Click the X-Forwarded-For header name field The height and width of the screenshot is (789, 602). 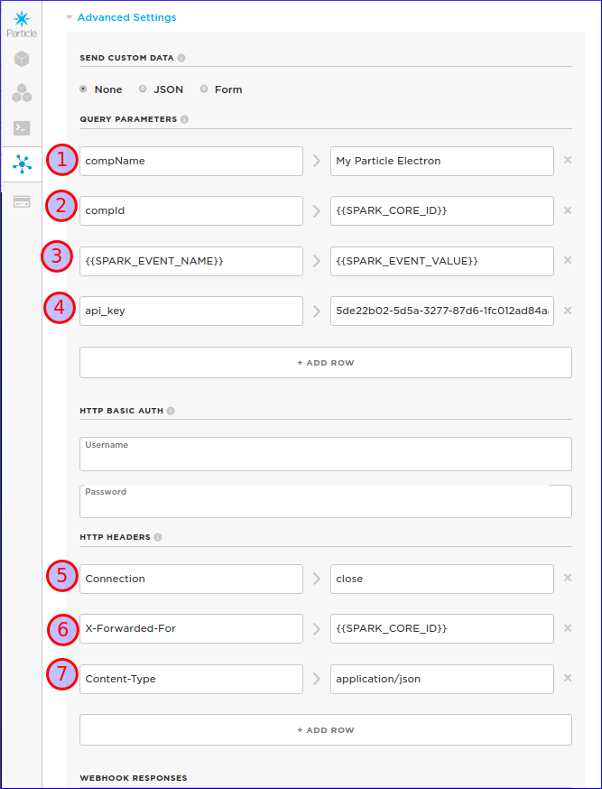pyautogui.click(x=191, y=628)
